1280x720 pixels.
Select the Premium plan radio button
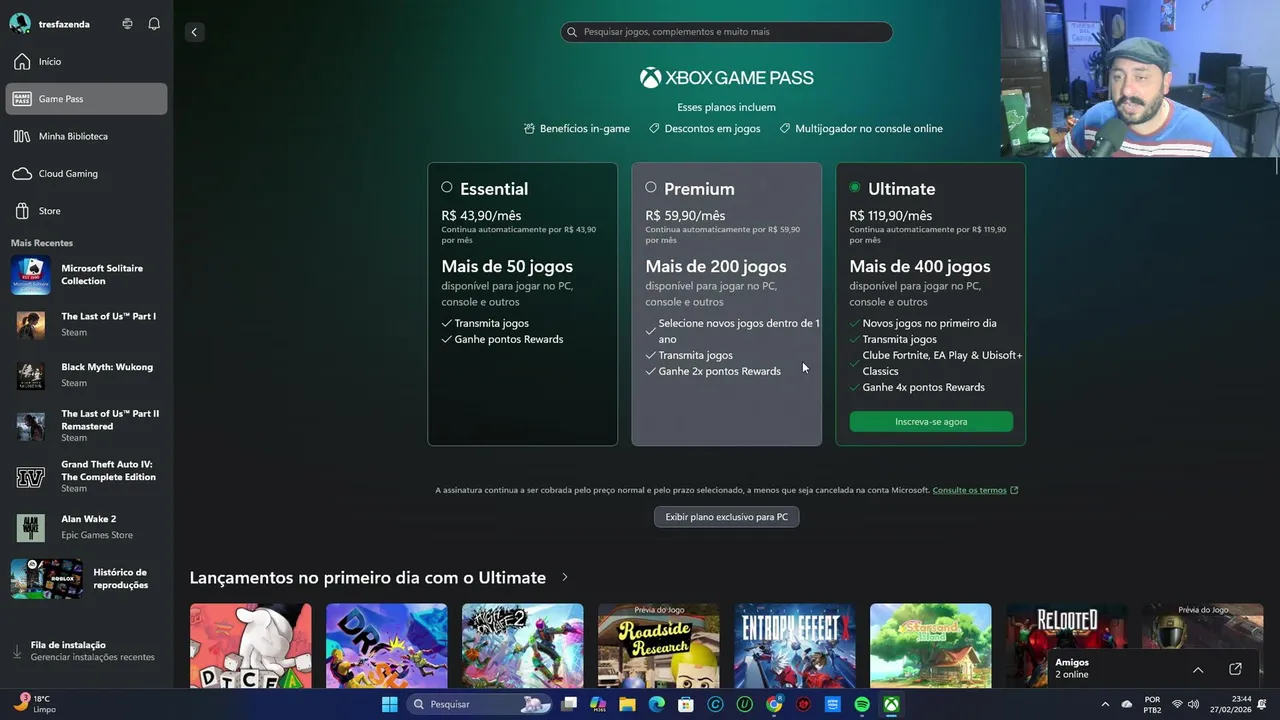(x=651, y=187)
